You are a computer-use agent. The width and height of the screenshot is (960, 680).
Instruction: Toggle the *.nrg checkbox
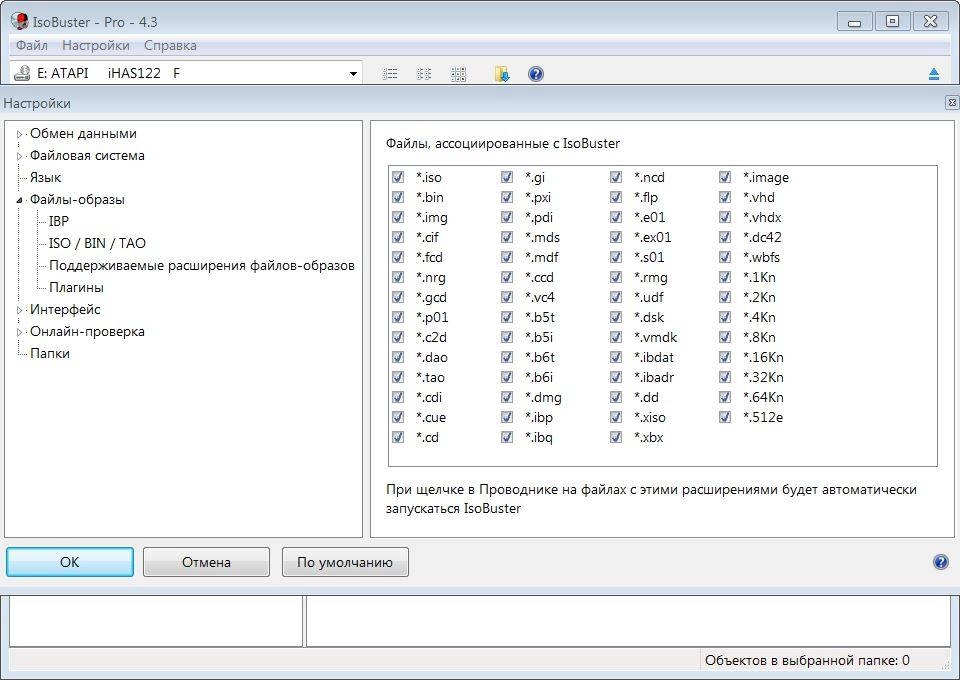398,277
